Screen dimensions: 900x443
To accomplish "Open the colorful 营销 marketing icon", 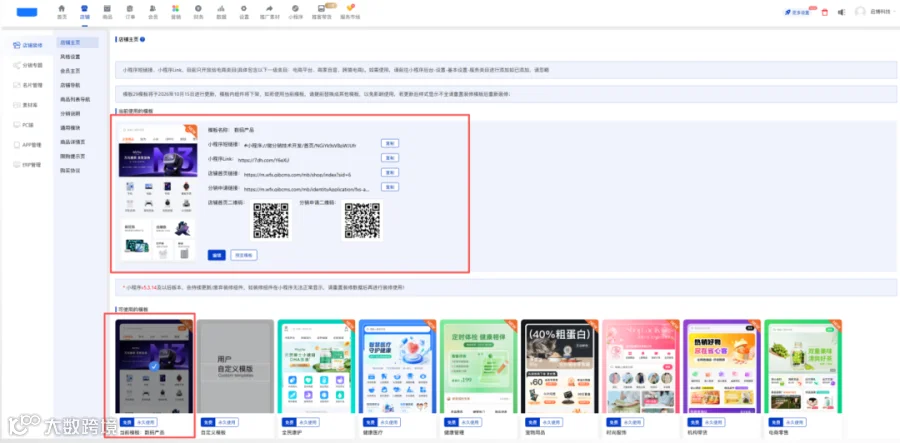I will (176, 11).
